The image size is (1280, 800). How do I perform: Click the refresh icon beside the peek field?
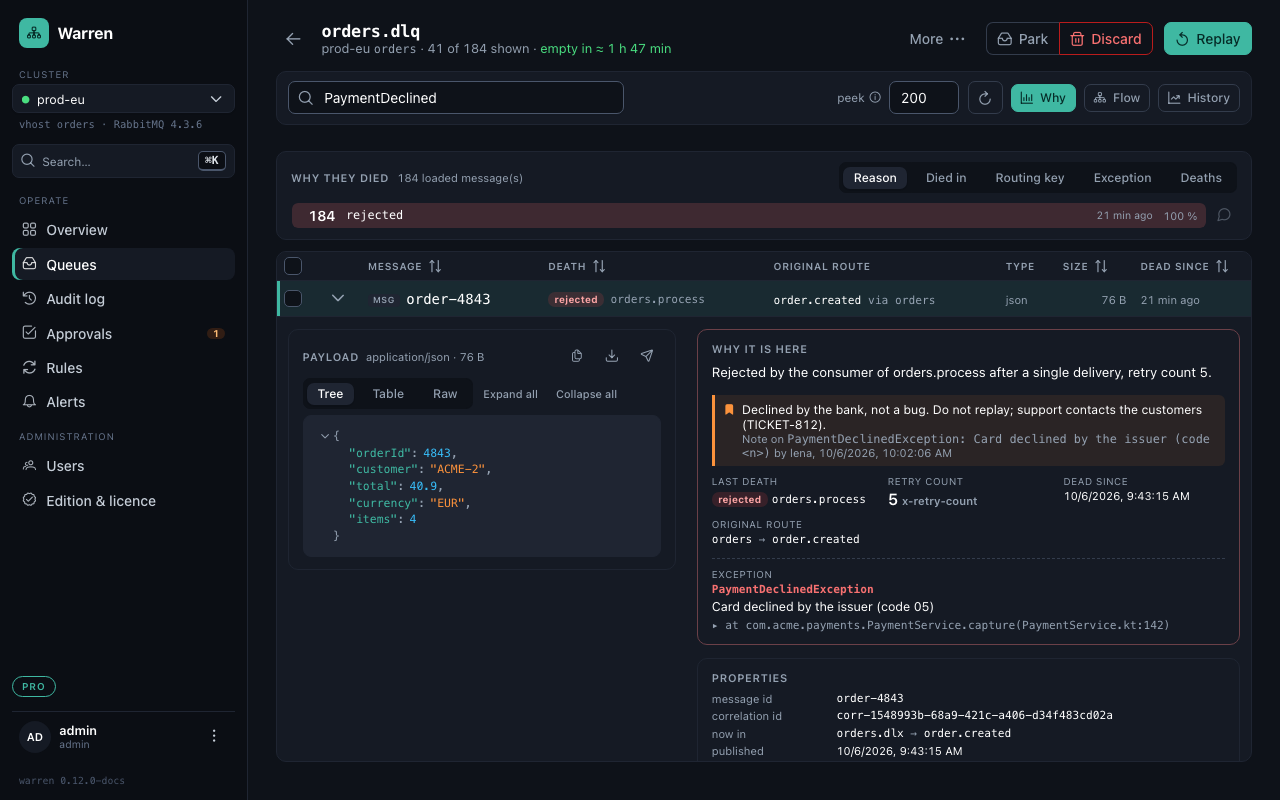985,98
